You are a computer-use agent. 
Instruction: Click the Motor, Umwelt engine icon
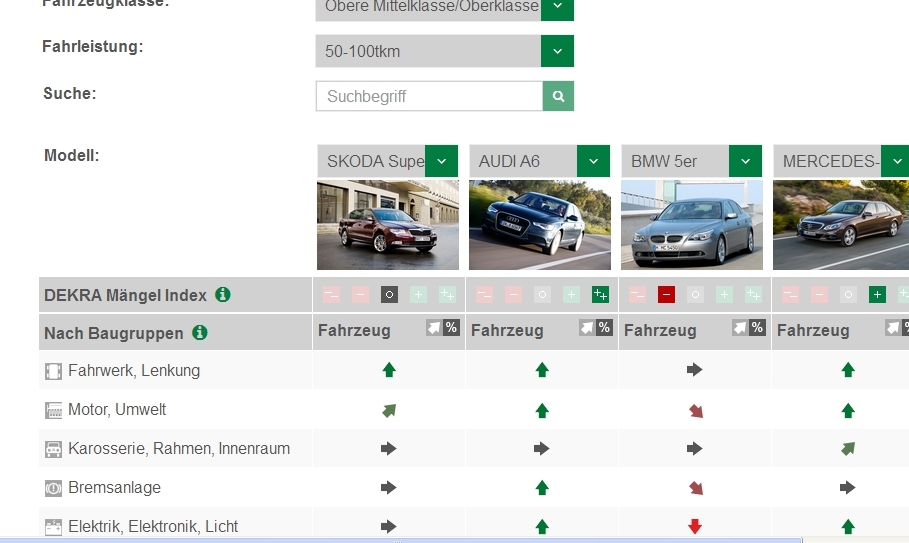[x=53, y=410]
